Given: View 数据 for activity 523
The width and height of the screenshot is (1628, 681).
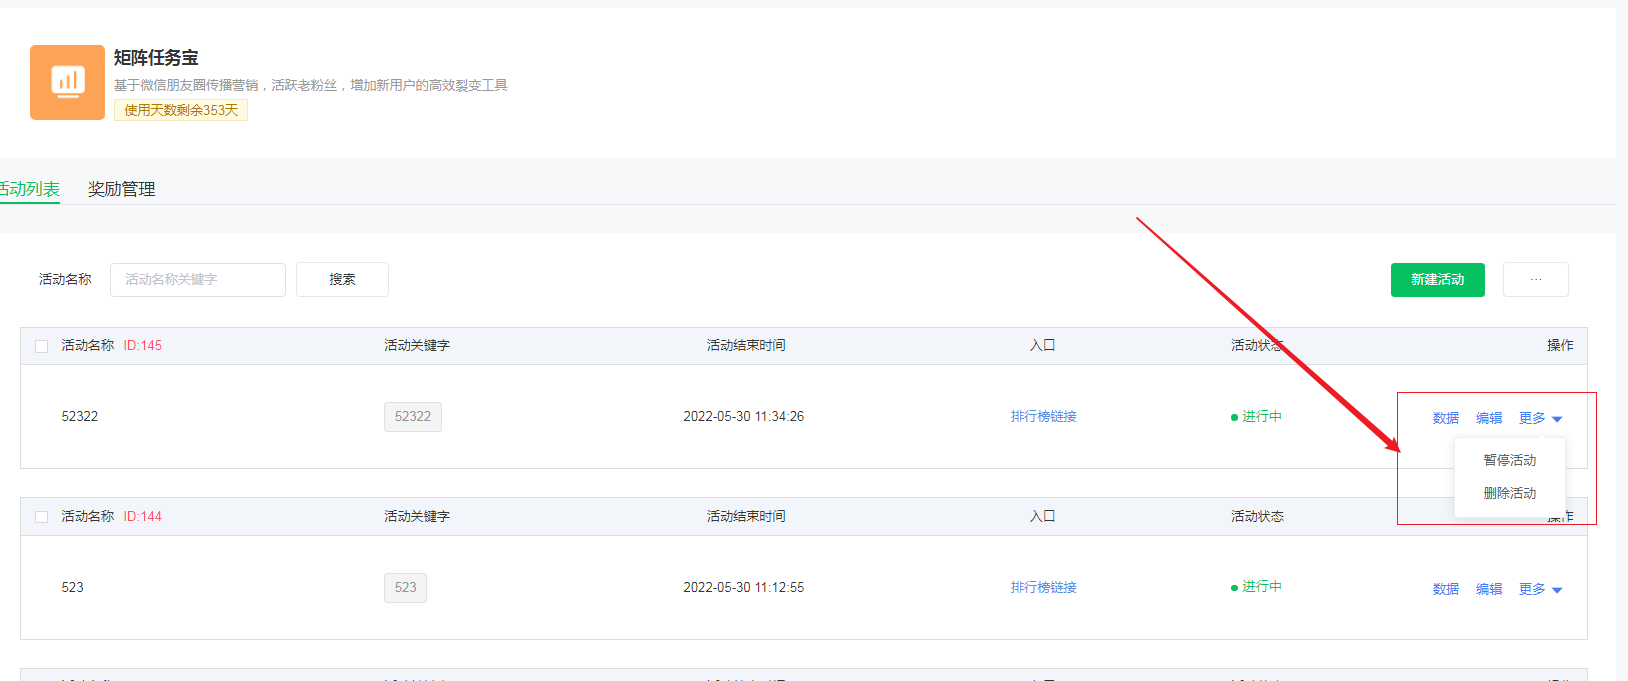Looking at the screenshot, I should 1445,589.
